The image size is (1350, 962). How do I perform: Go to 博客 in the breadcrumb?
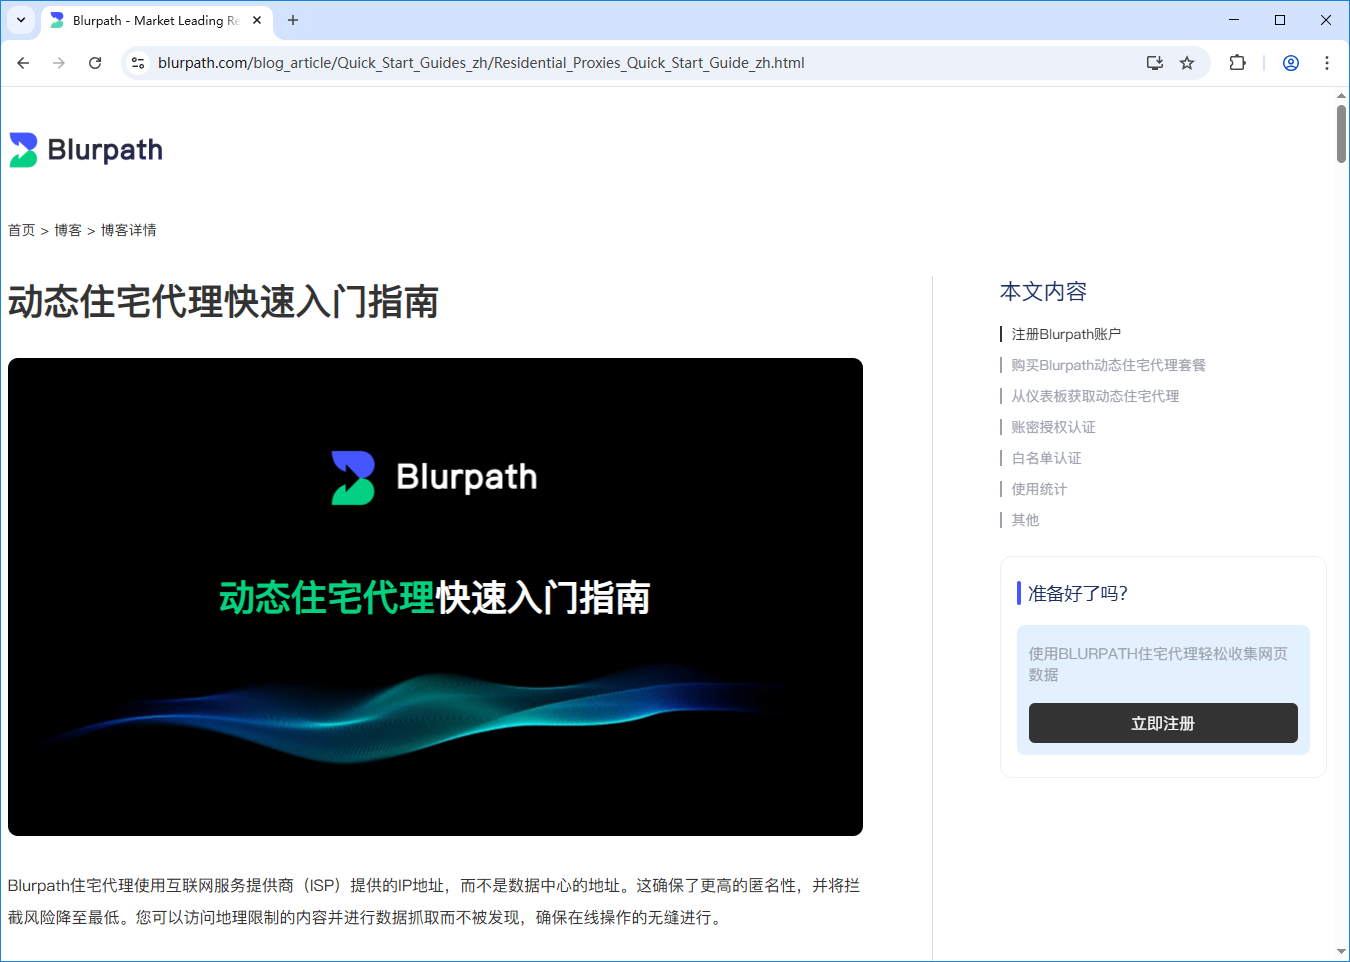pyautogui.click(x=68, y=230)
